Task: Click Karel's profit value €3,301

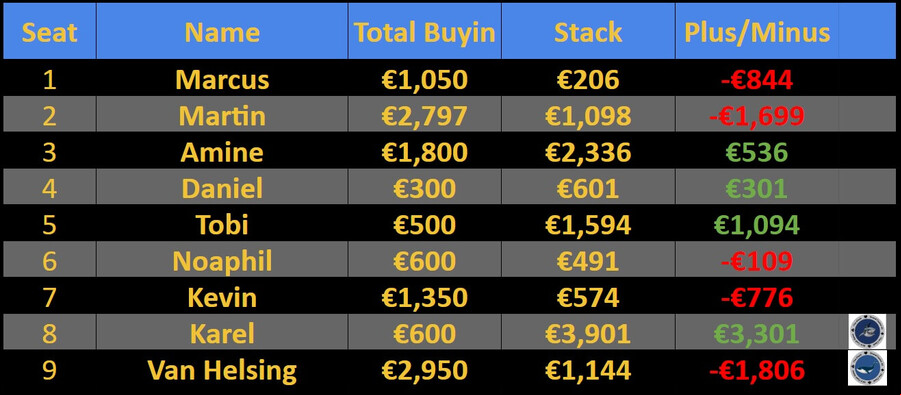Action: click(756, 334)
